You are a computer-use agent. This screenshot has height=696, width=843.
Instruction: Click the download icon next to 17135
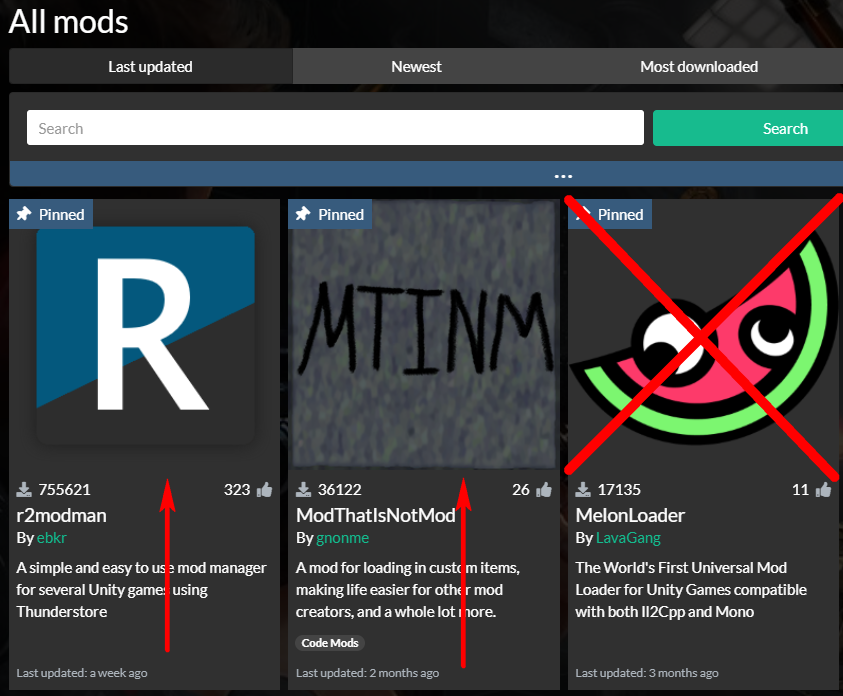coord(583,490)
